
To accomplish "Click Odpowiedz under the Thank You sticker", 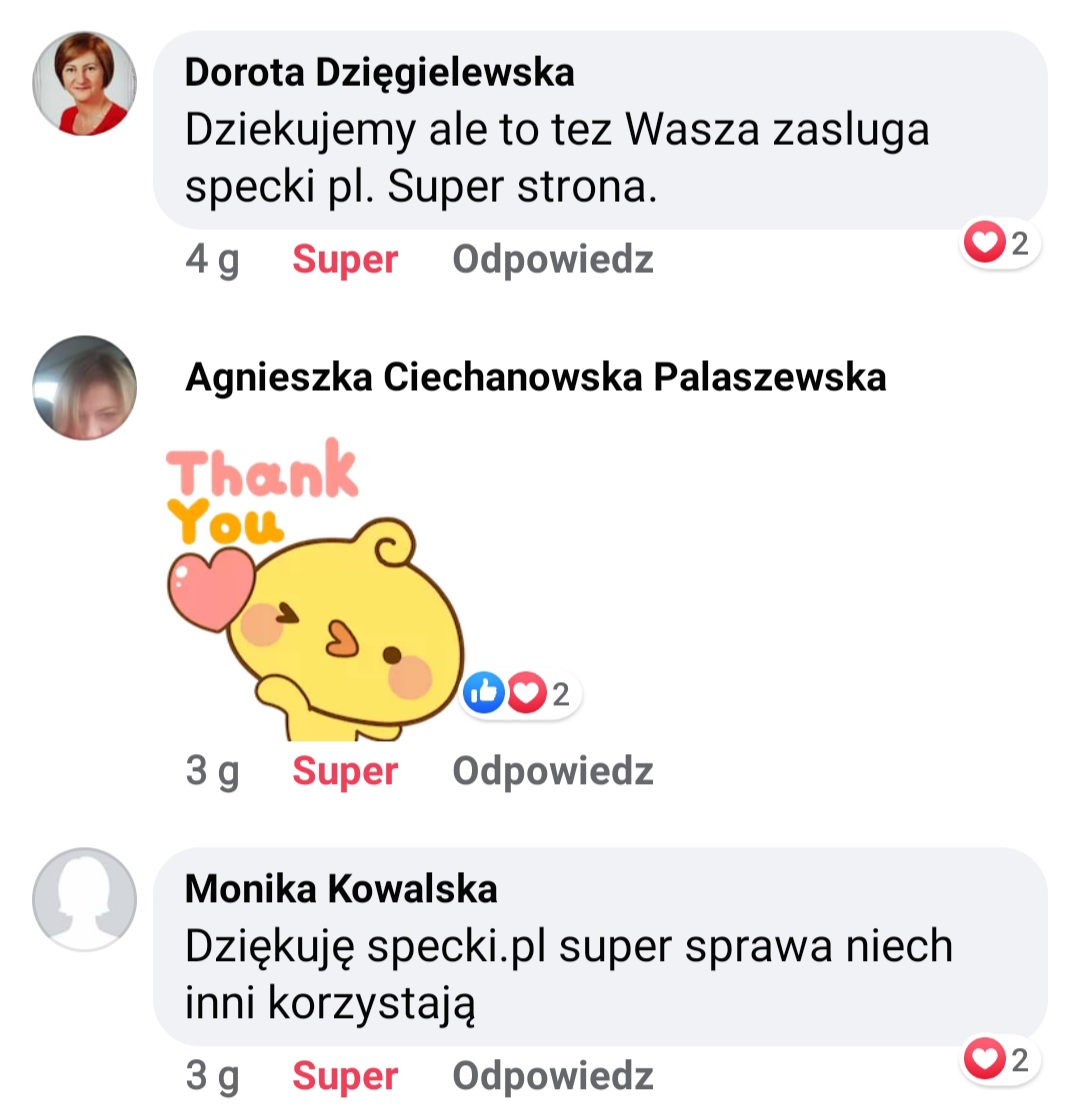I will tap(553, 771).
